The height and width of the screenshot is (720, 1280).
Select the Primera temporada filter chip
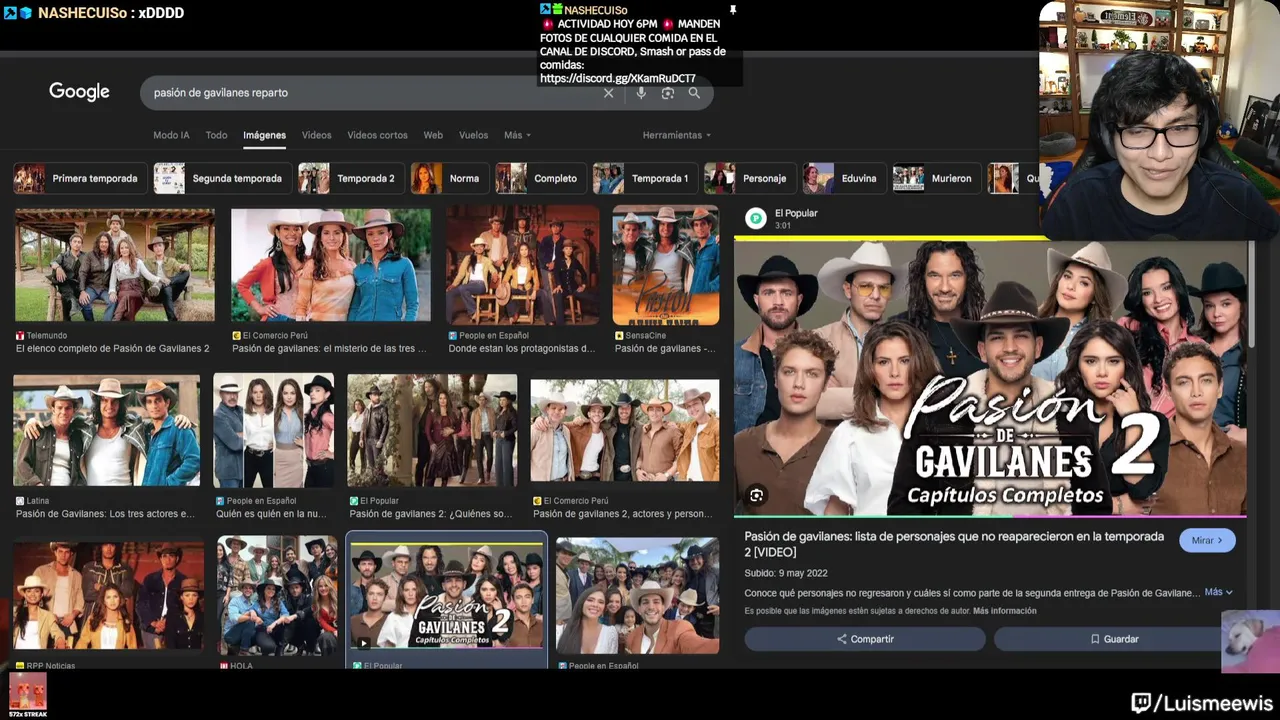pos(80,178)
